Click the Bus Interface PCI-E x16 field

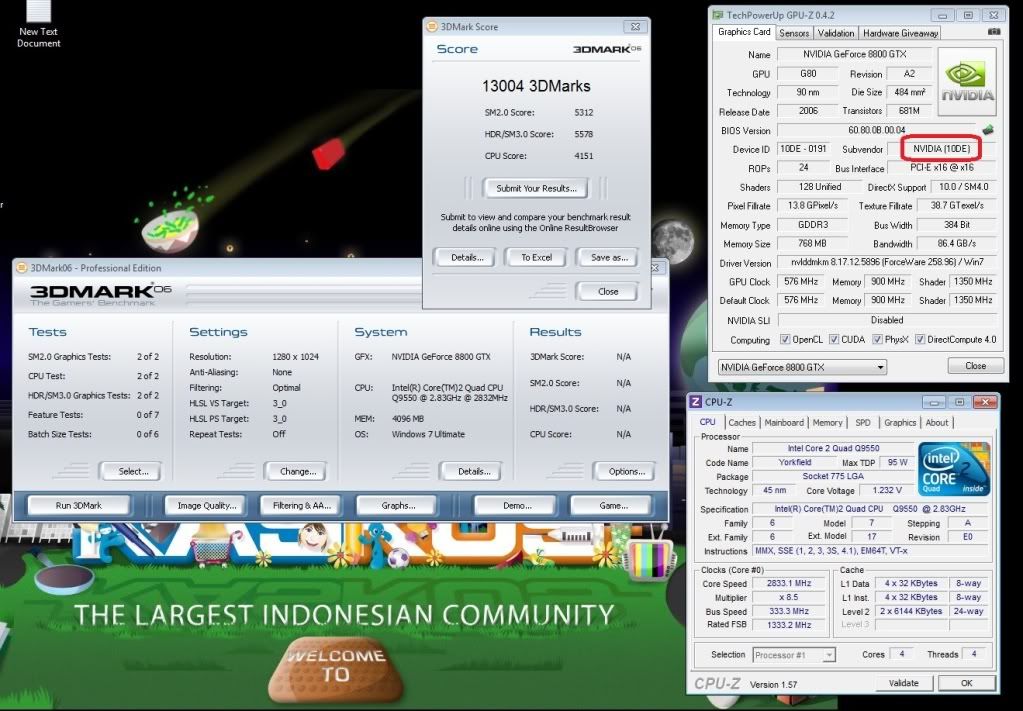(x=941, y=168)
